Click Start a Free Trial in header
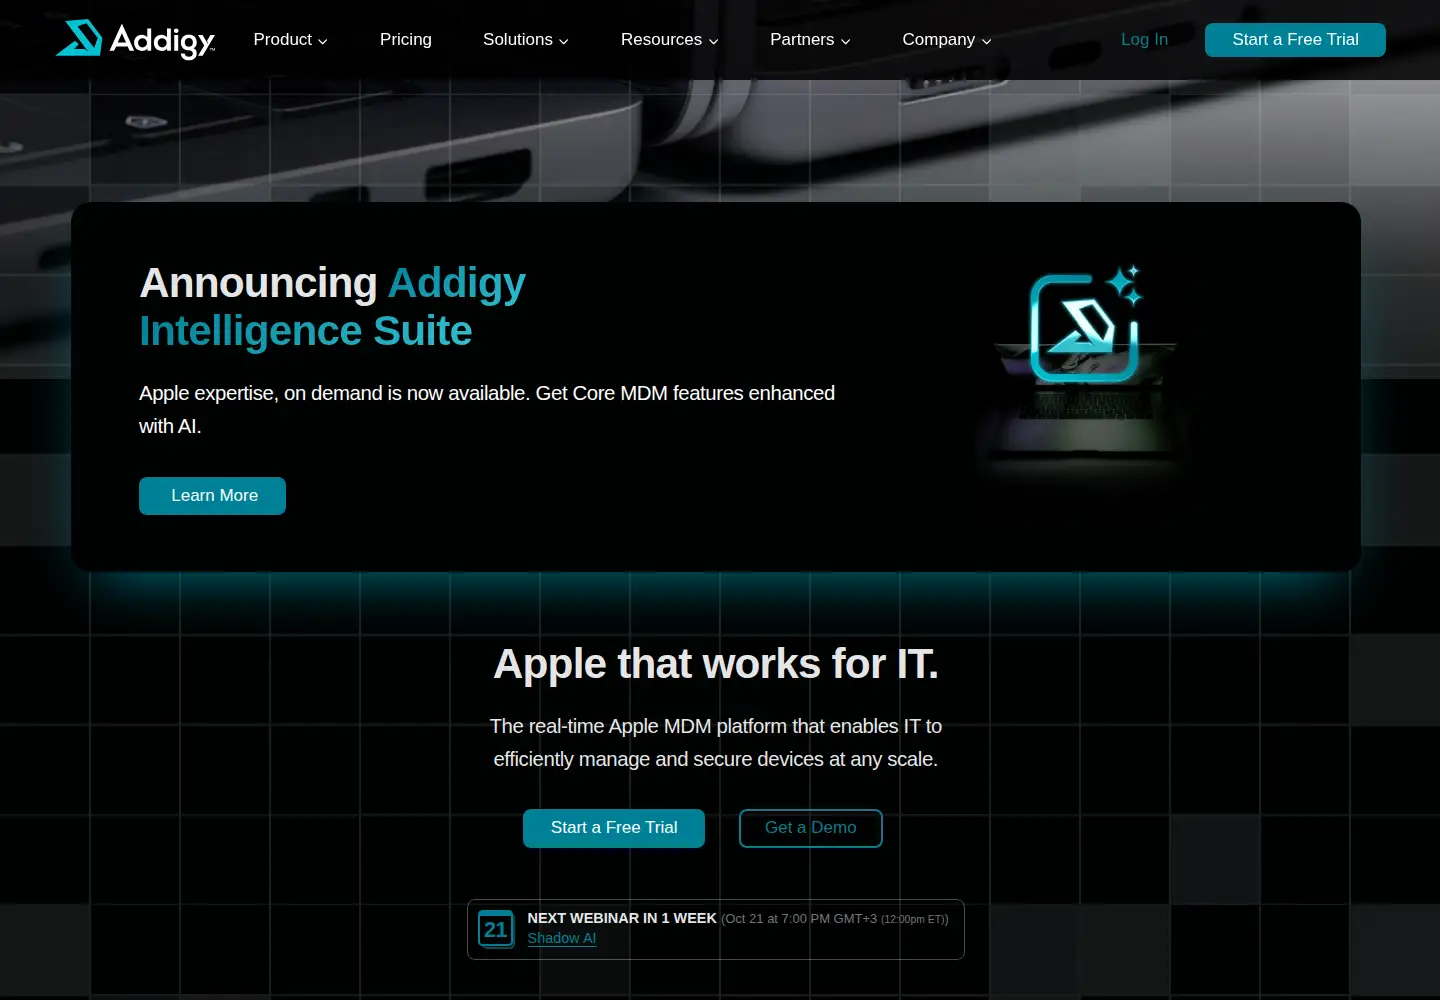Screen dimensions: 1440x1000 click(1295, 40)
